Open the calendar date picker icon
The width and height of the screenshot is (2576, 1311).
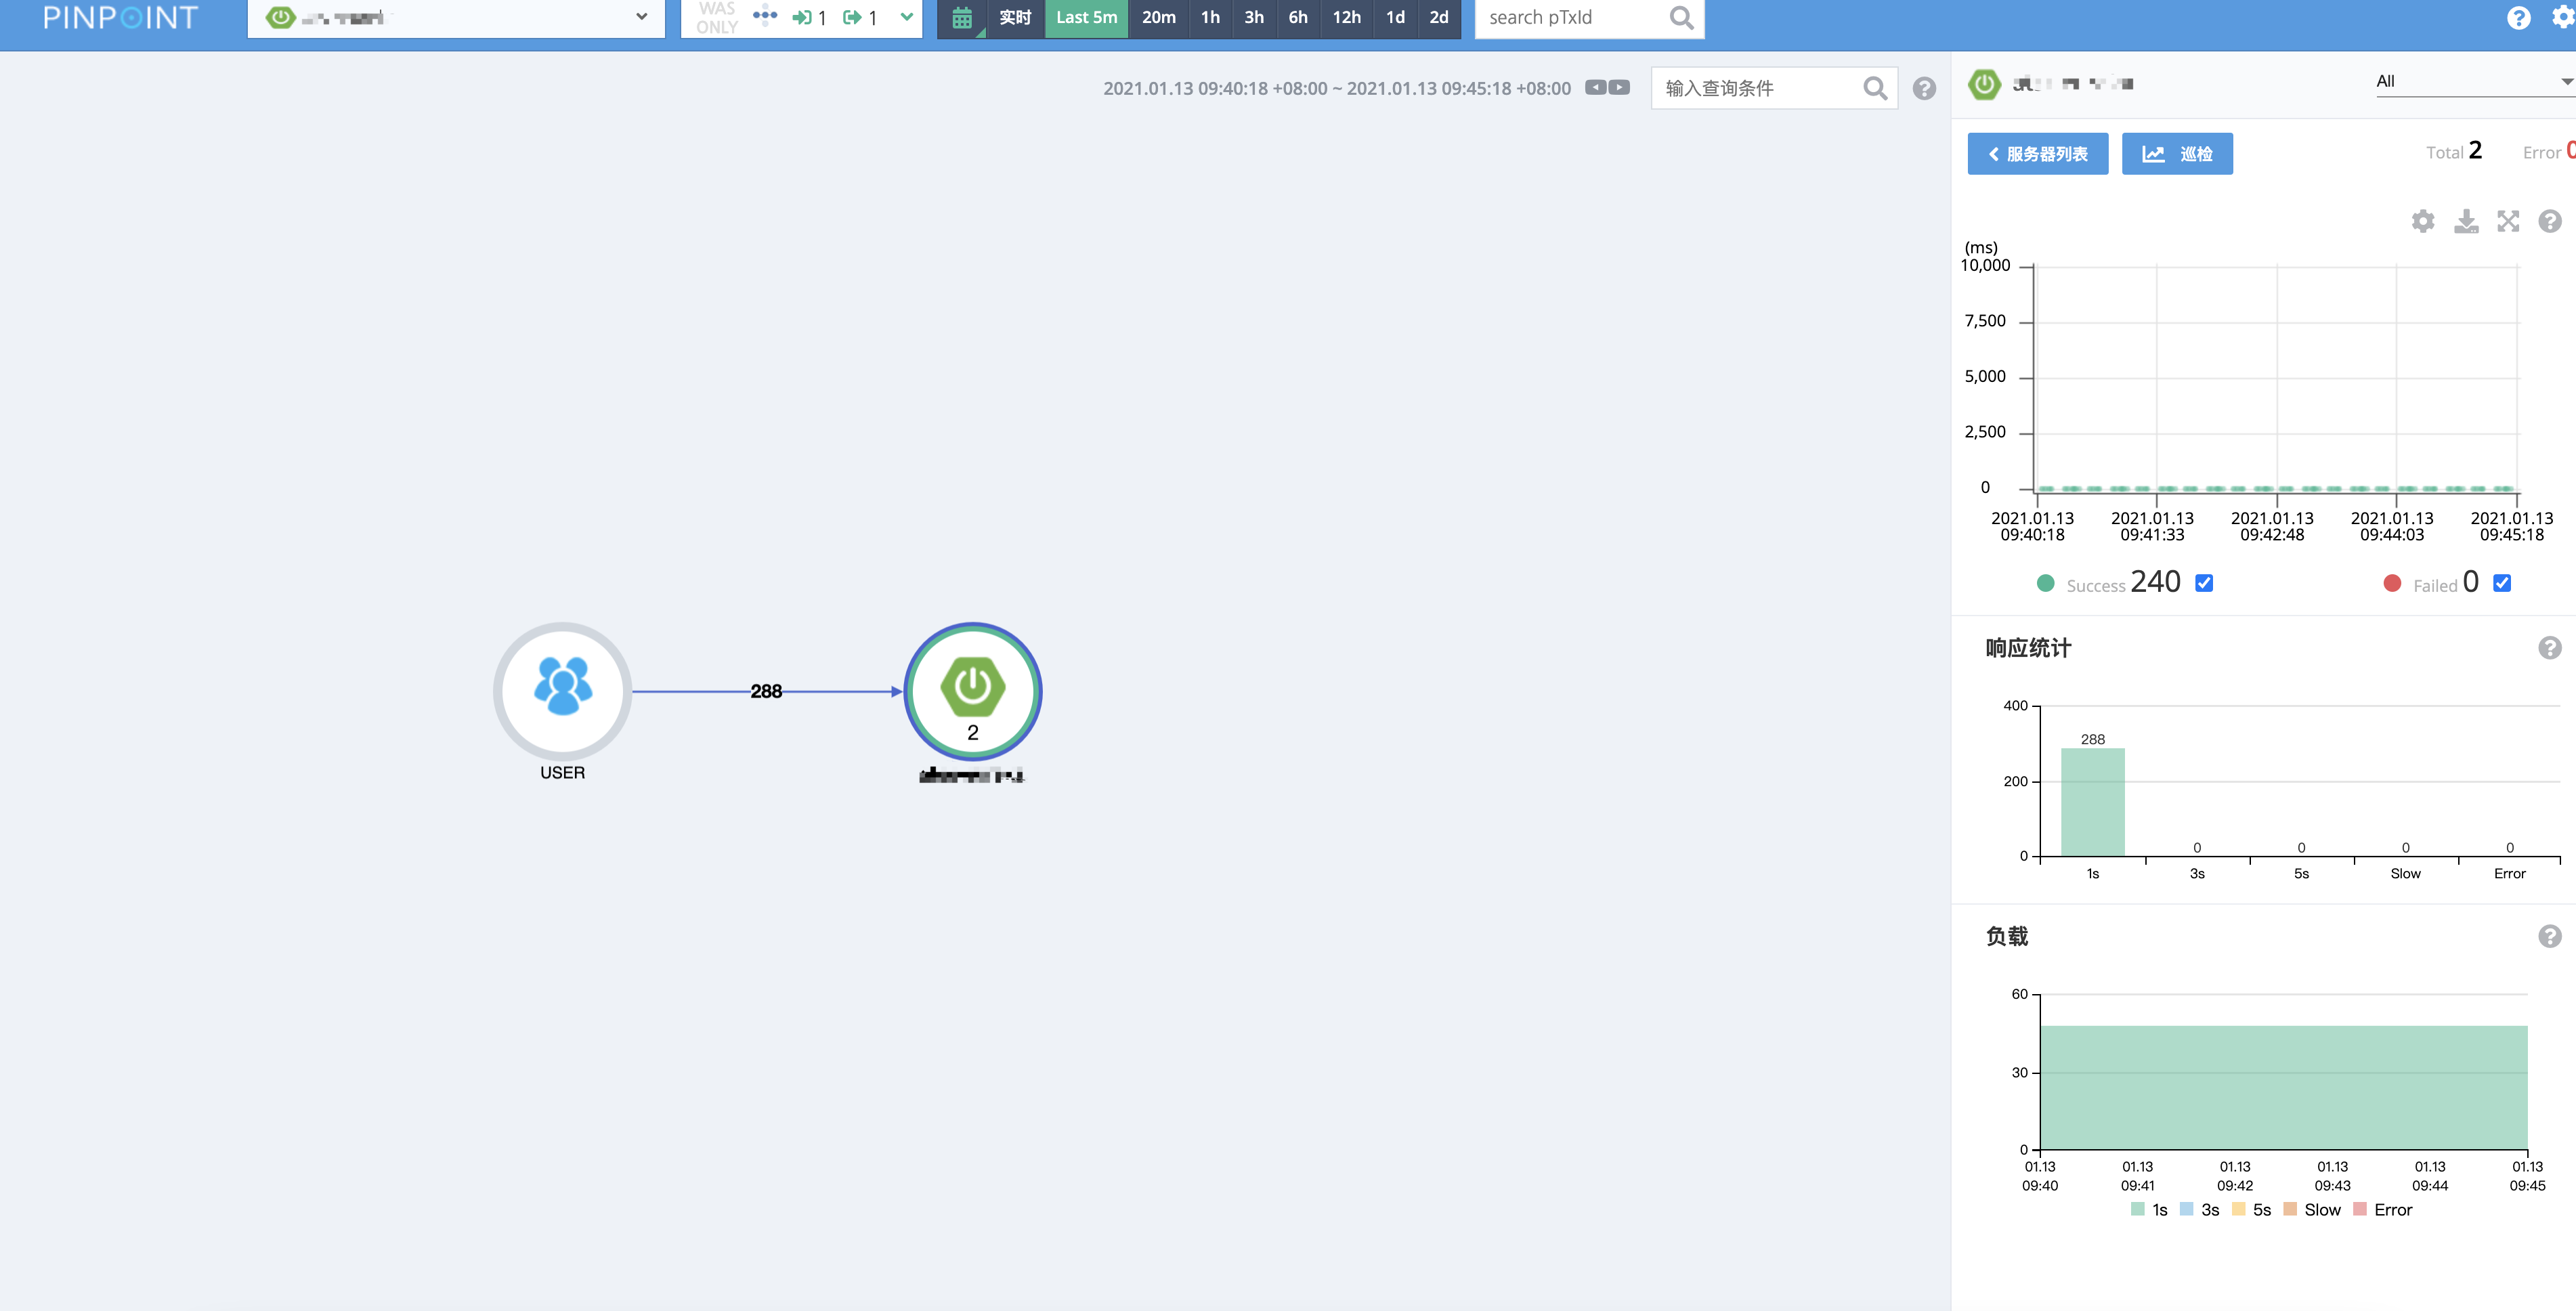961,18
